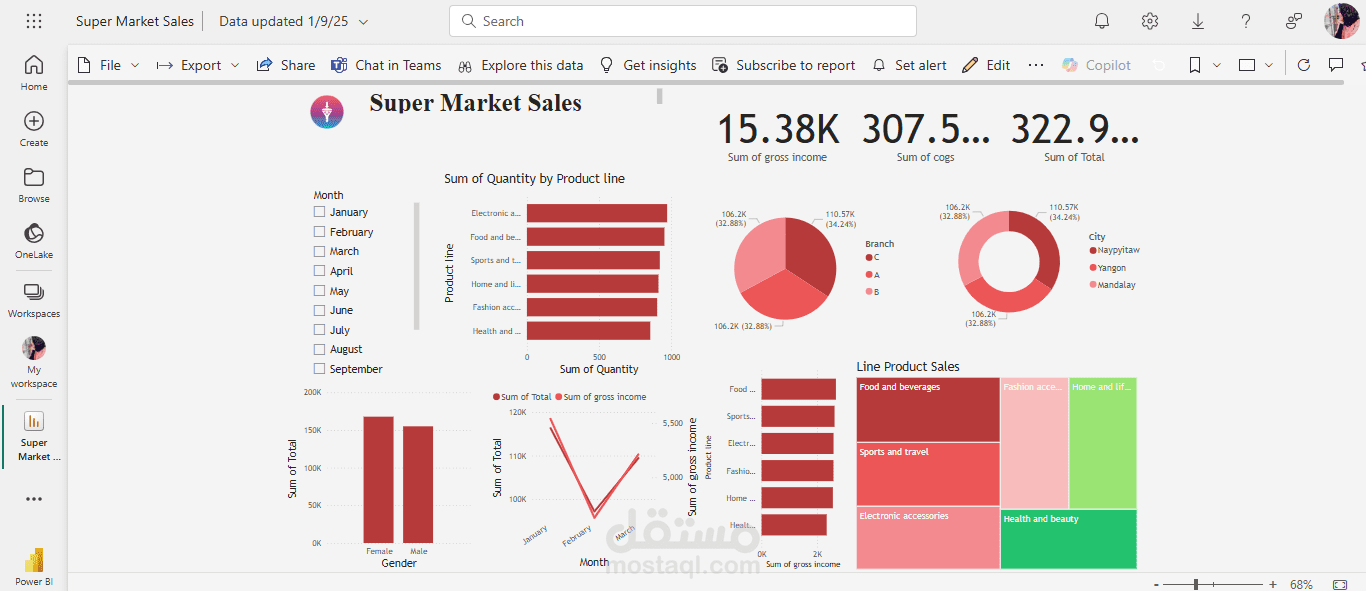Select Super Market report in the sidebar

pyautogui.click(x=33, y=435)
